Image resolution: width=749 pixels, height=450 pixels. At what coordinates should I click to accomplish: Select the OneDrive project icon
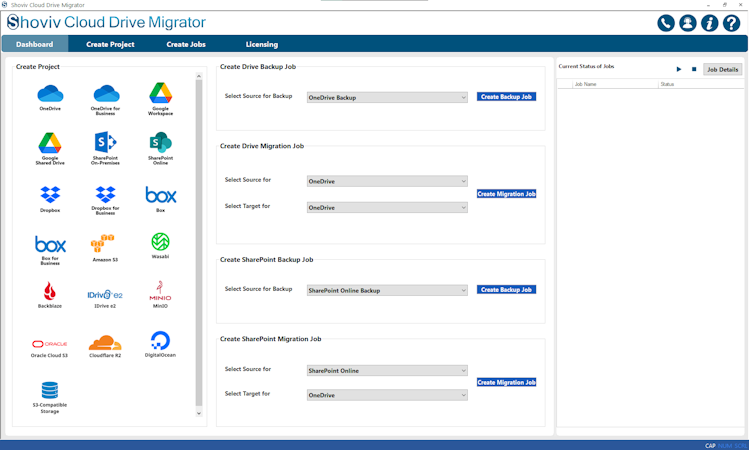(50, 94)
